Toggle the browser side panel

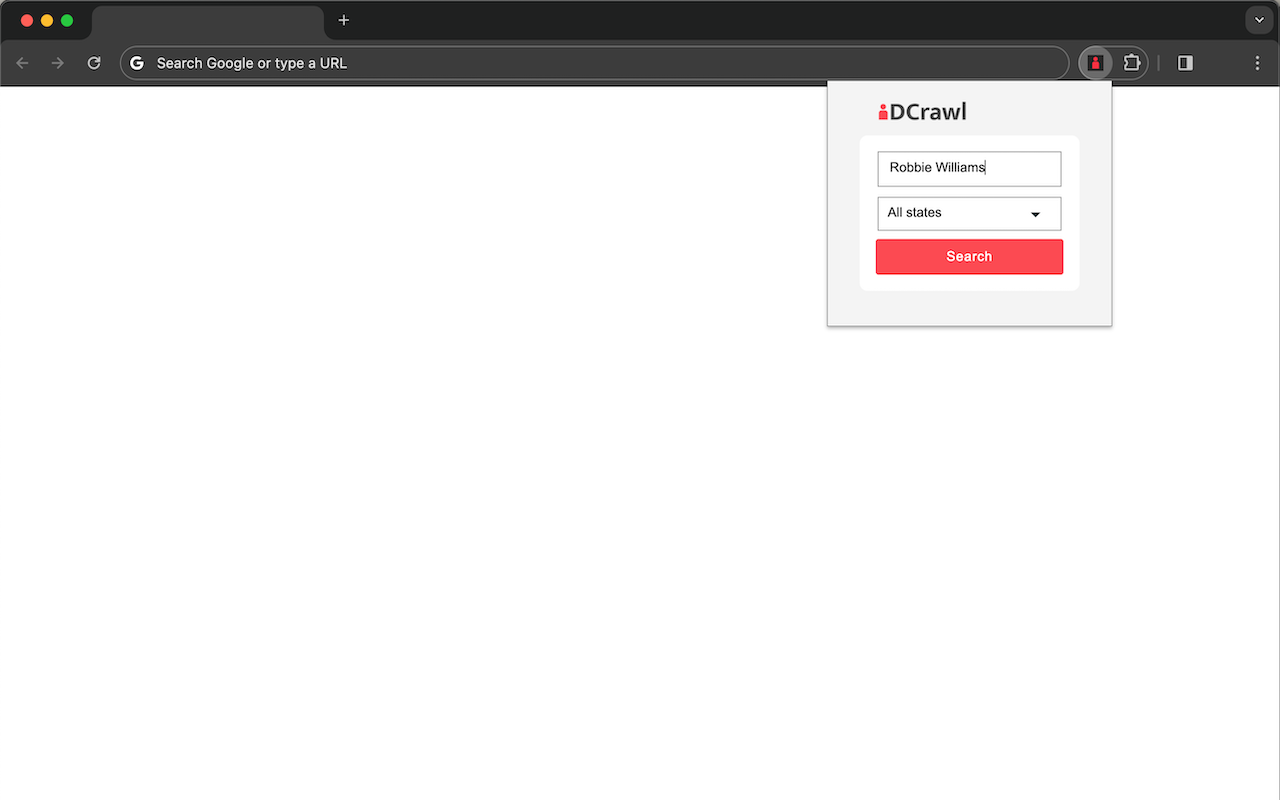pos(1185,63)
